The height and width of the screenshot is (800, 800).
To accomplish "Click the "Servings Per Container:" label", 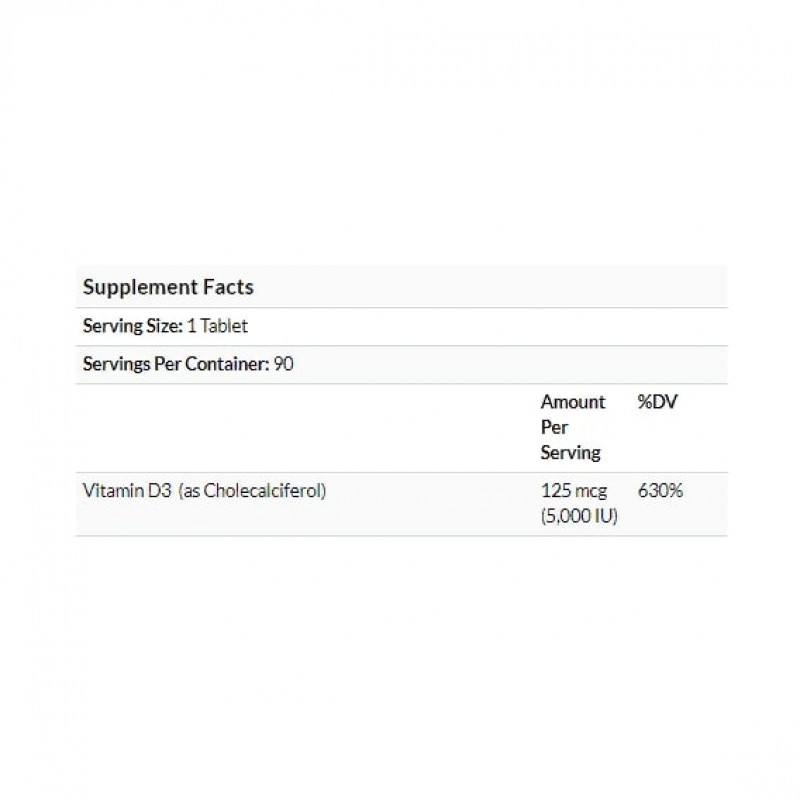I will point(176,364).
